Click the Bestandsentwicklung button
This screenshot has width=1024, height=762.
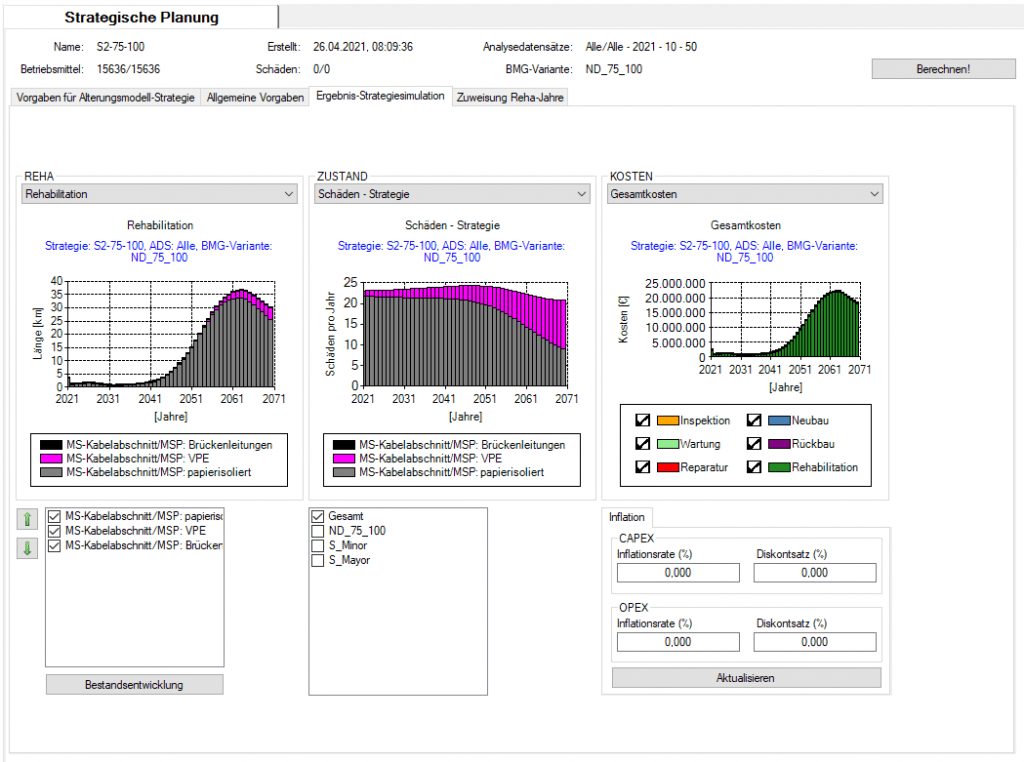[x=134, y=685]
